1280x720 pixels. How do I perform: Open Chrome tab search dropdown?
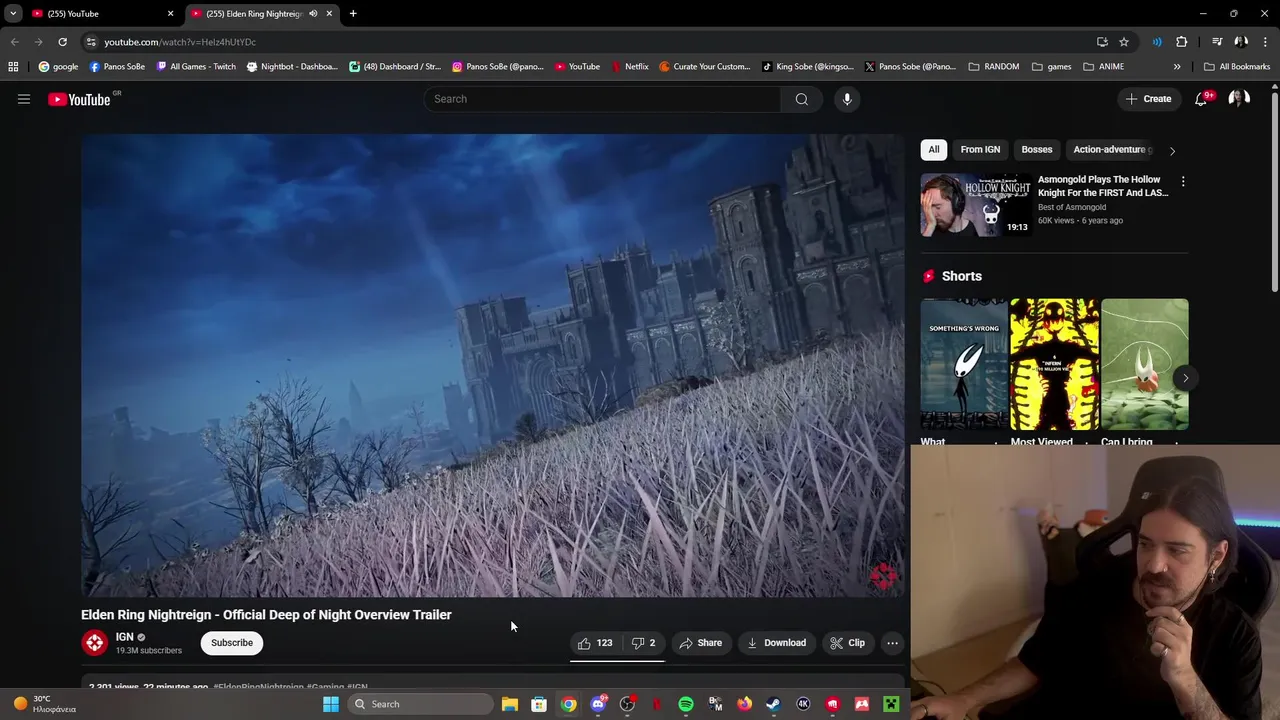point(13,14)
